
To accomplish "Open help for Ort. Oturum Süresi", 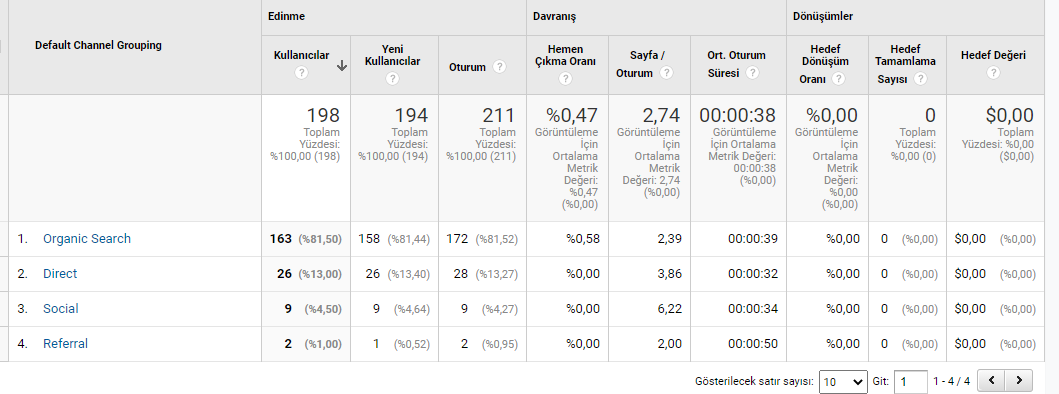I will tap(752, 73).
